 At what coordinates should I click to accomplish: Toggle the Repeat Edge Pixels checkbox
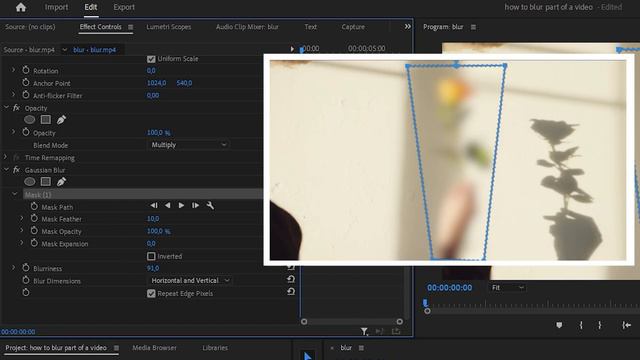click(x=151, y=293)
